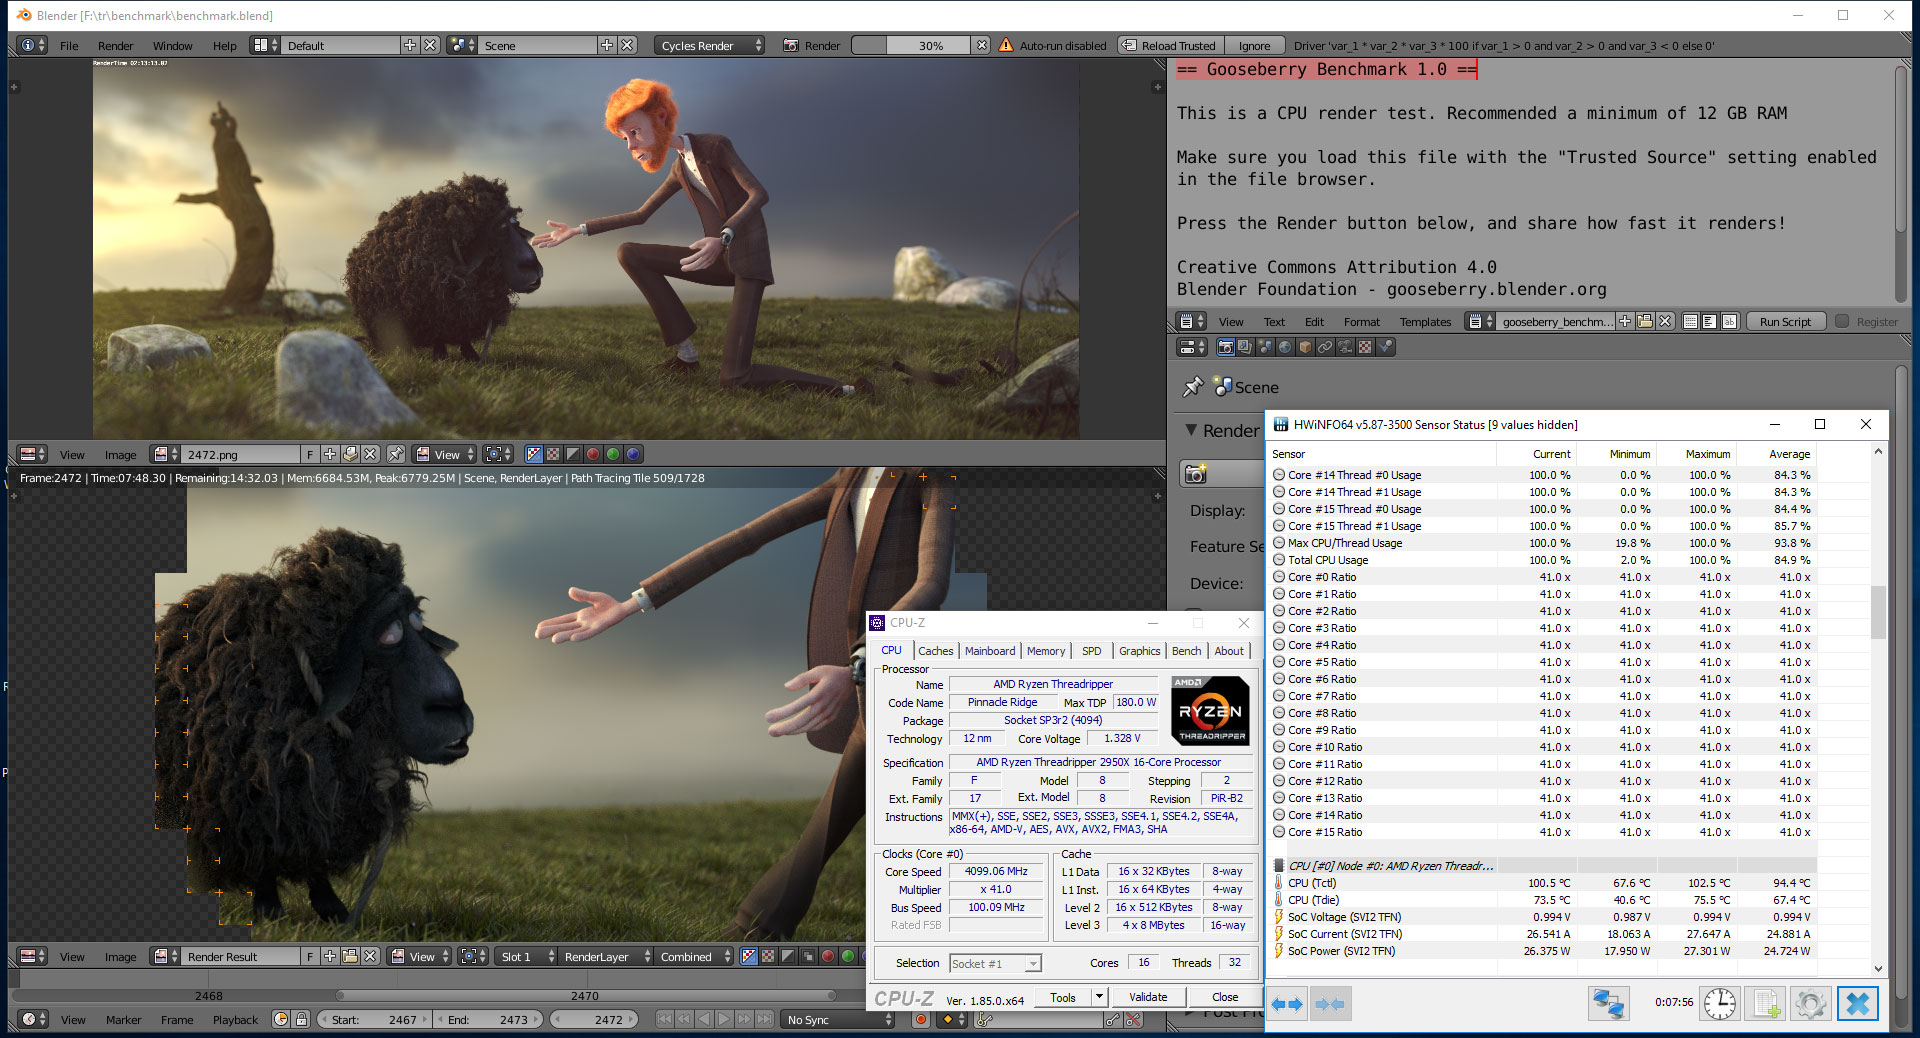Click the auto-run disabled warning icon
Image resolution: width=1920 pixels, height=1038 pixels.
pyautogui.click(x=1006, y=45)
